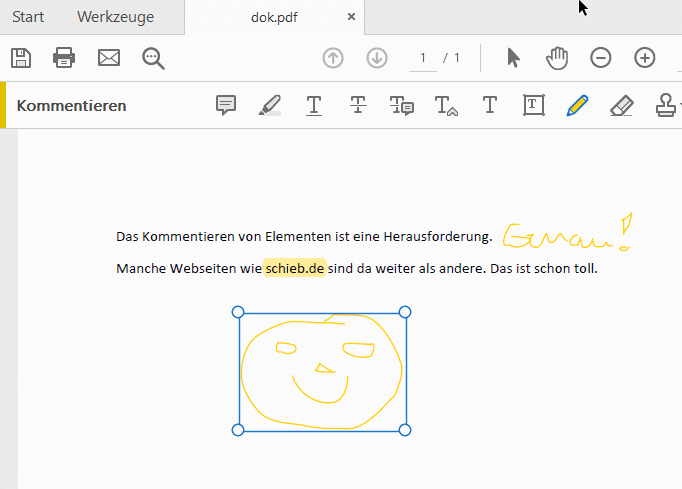
Task: Go to next page arrow
Action: coord(377,58)
